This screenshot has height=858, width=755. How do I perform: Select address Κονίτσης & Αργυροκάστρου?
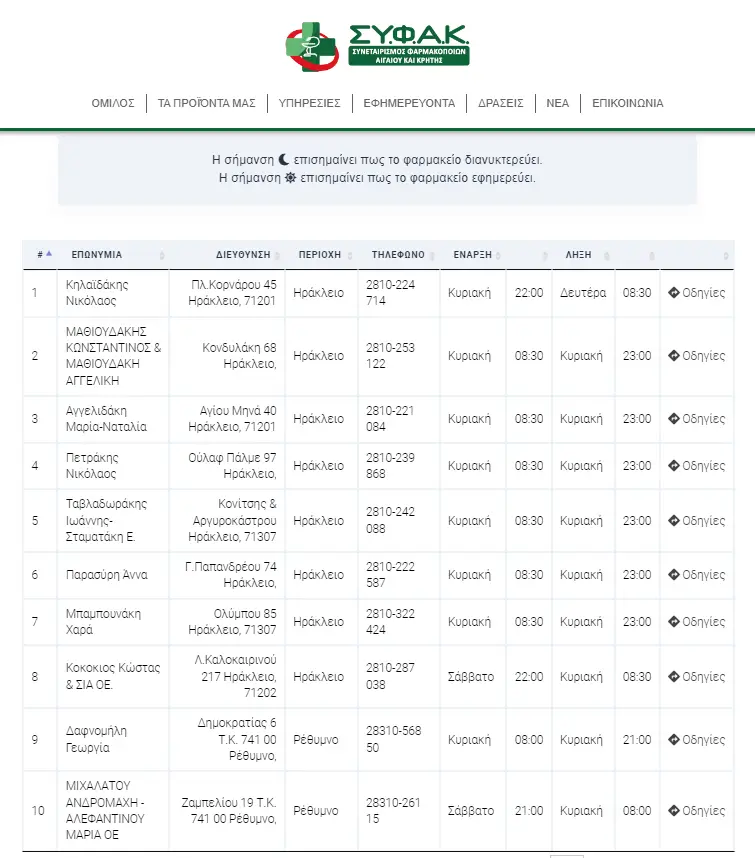[234, 512]
